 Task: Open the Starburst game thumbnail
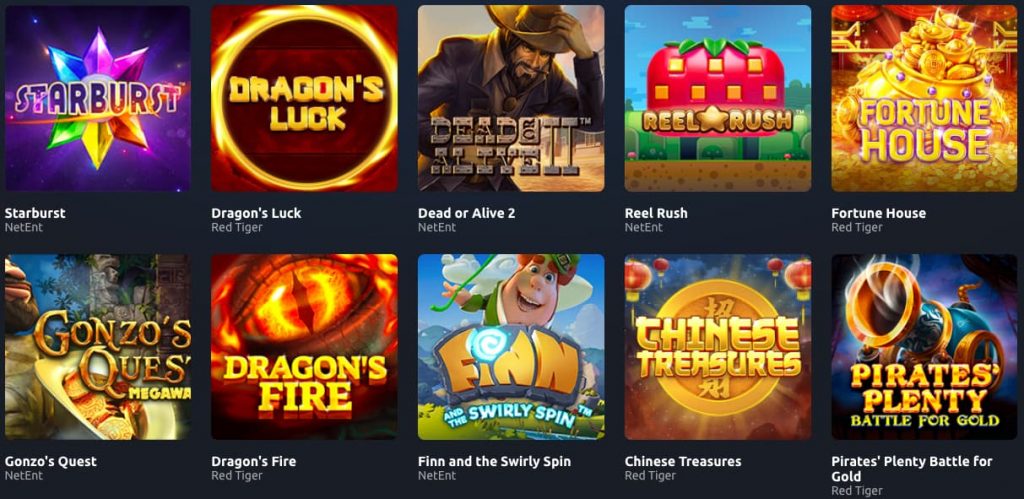pyautogui.click(x=97, y=99)
